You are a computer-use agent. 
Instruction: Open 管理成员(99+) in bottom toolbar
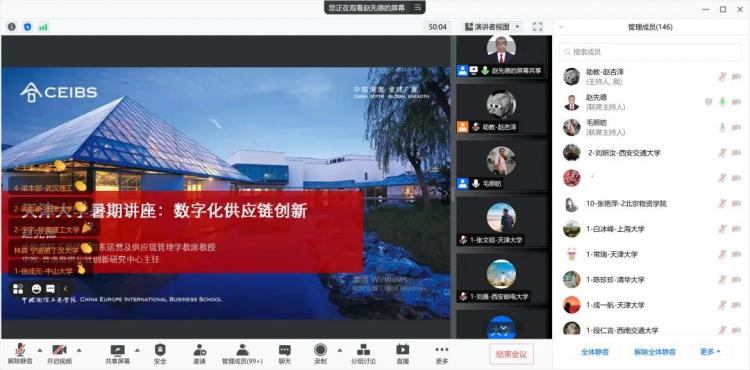[x=242, y=354]
